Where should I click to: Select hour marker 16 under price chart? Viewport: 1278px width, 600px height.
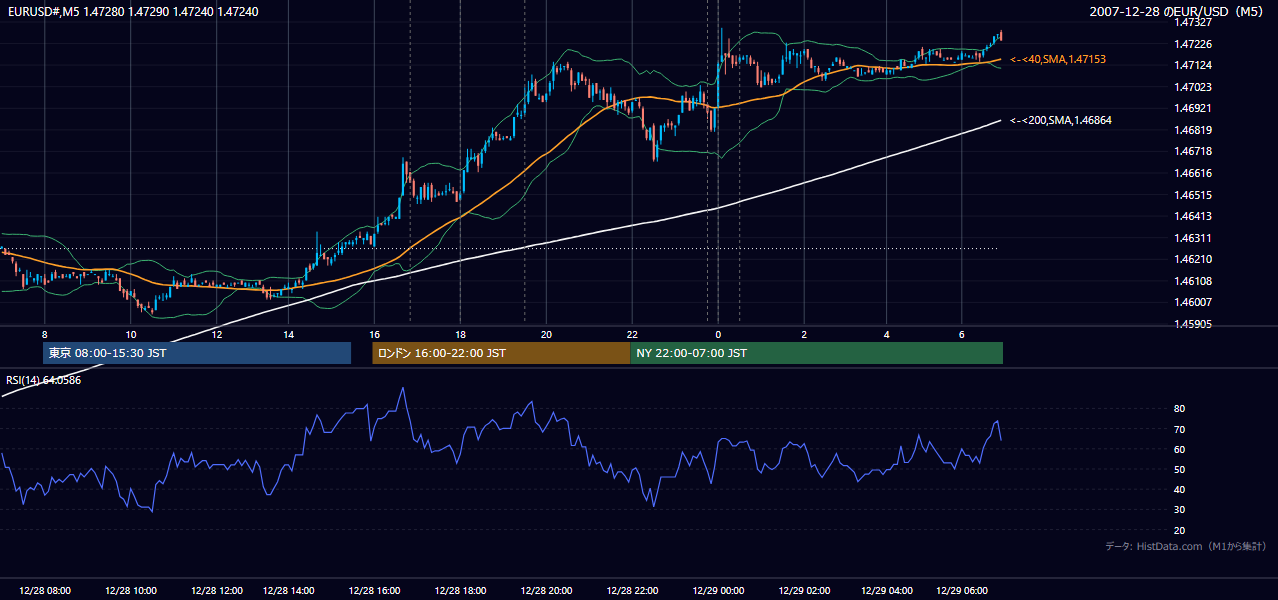(375, 334)
